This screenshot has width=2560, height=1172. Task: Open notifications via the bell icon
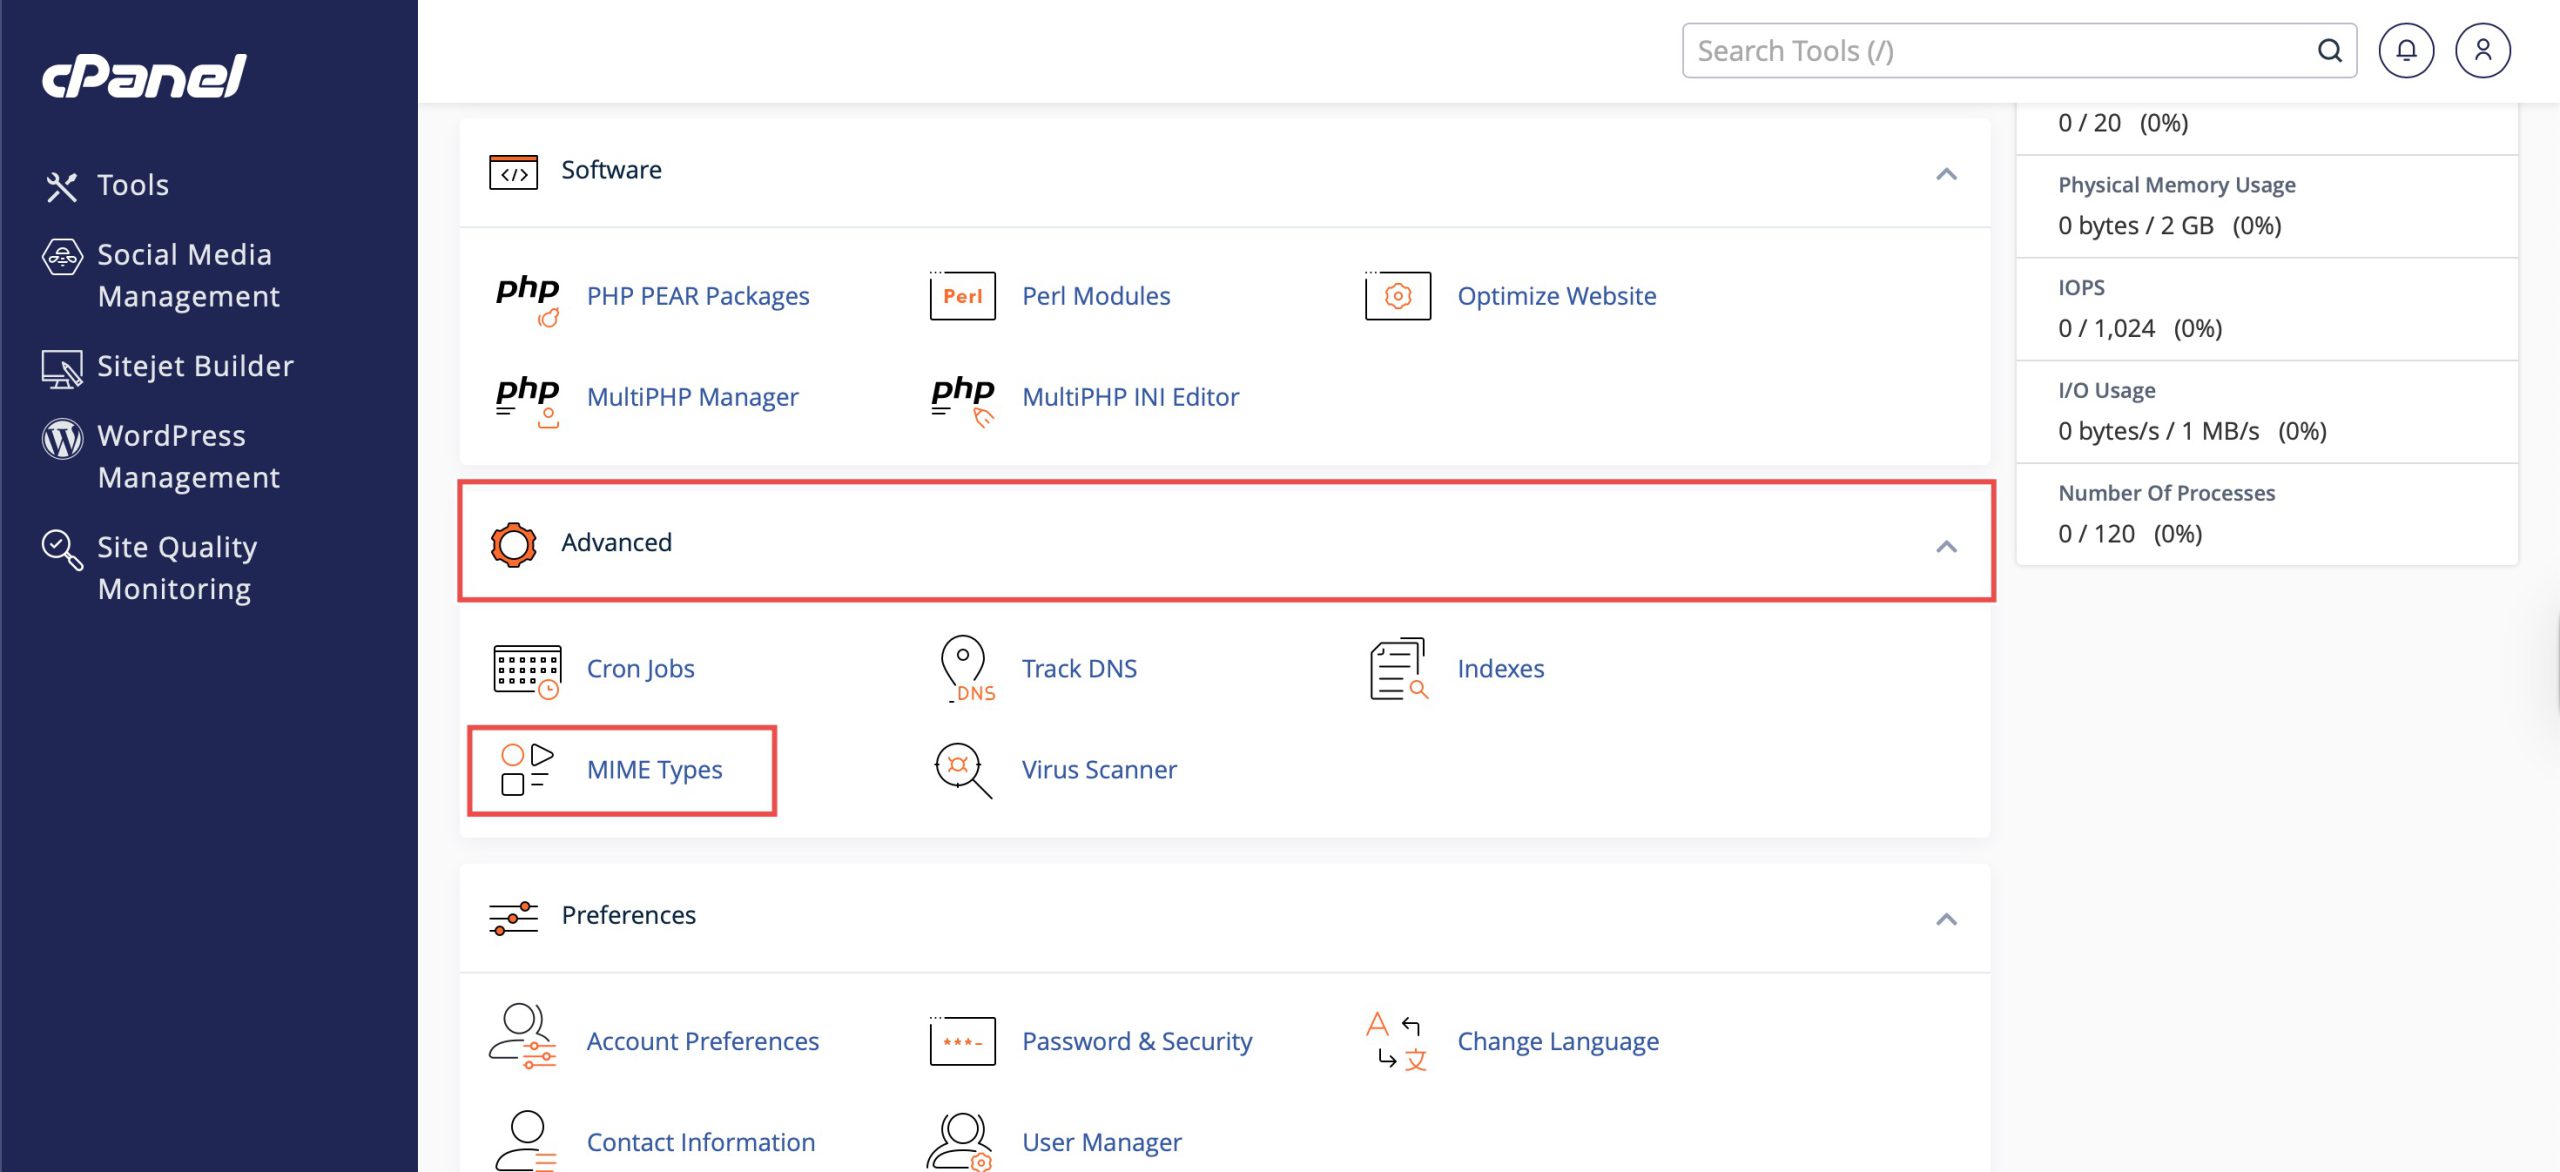point(2405,51)
